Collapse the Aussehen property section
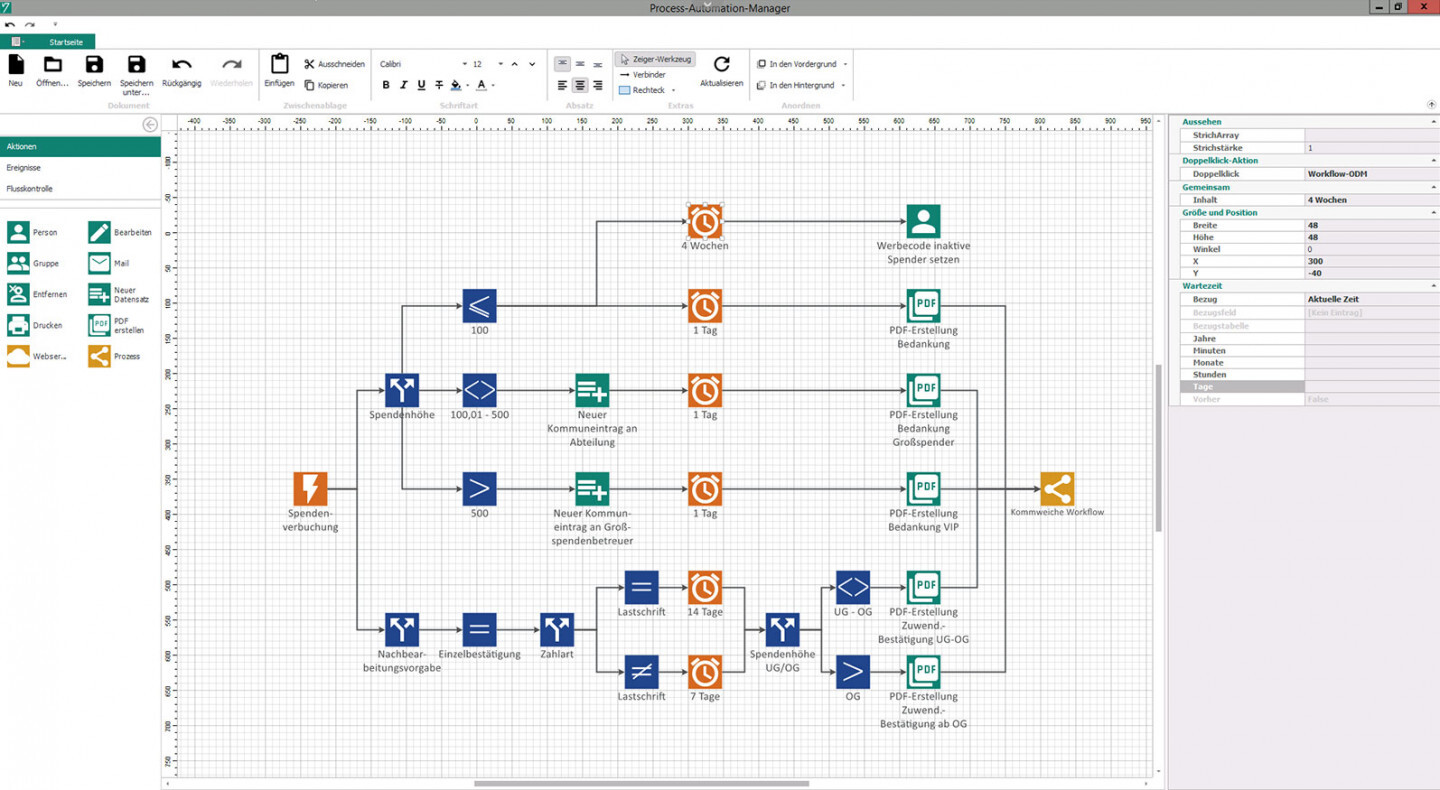Screen dimensions: 1440x790 point(1433,122)
